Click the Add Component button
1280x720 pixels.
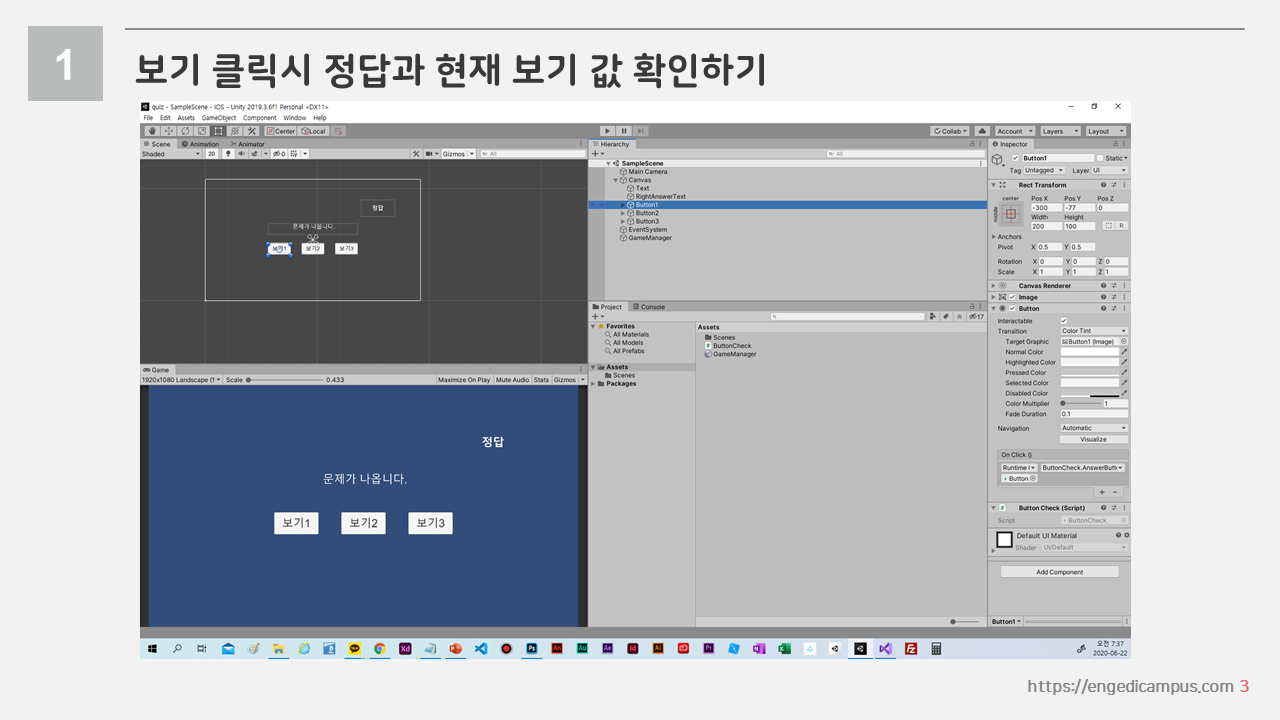(1060, 572)
